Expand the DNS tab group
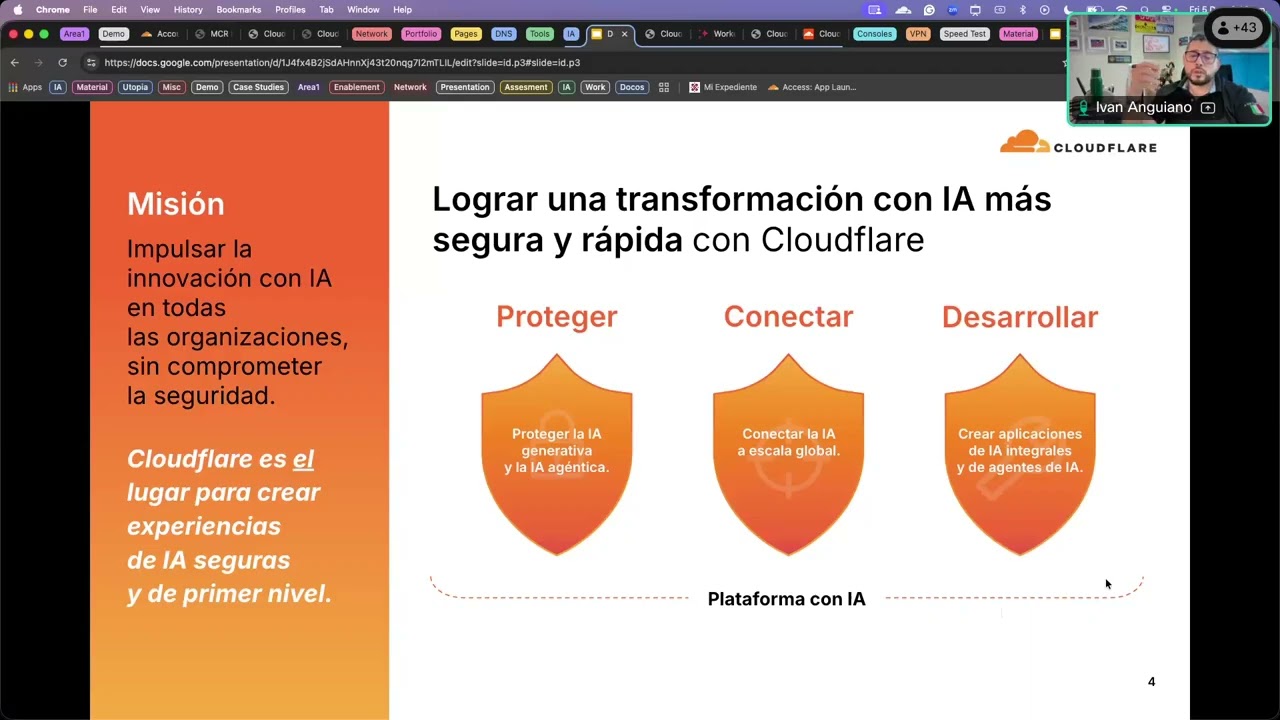Screen dimensions: 1280x720 [x=503, y=34]
